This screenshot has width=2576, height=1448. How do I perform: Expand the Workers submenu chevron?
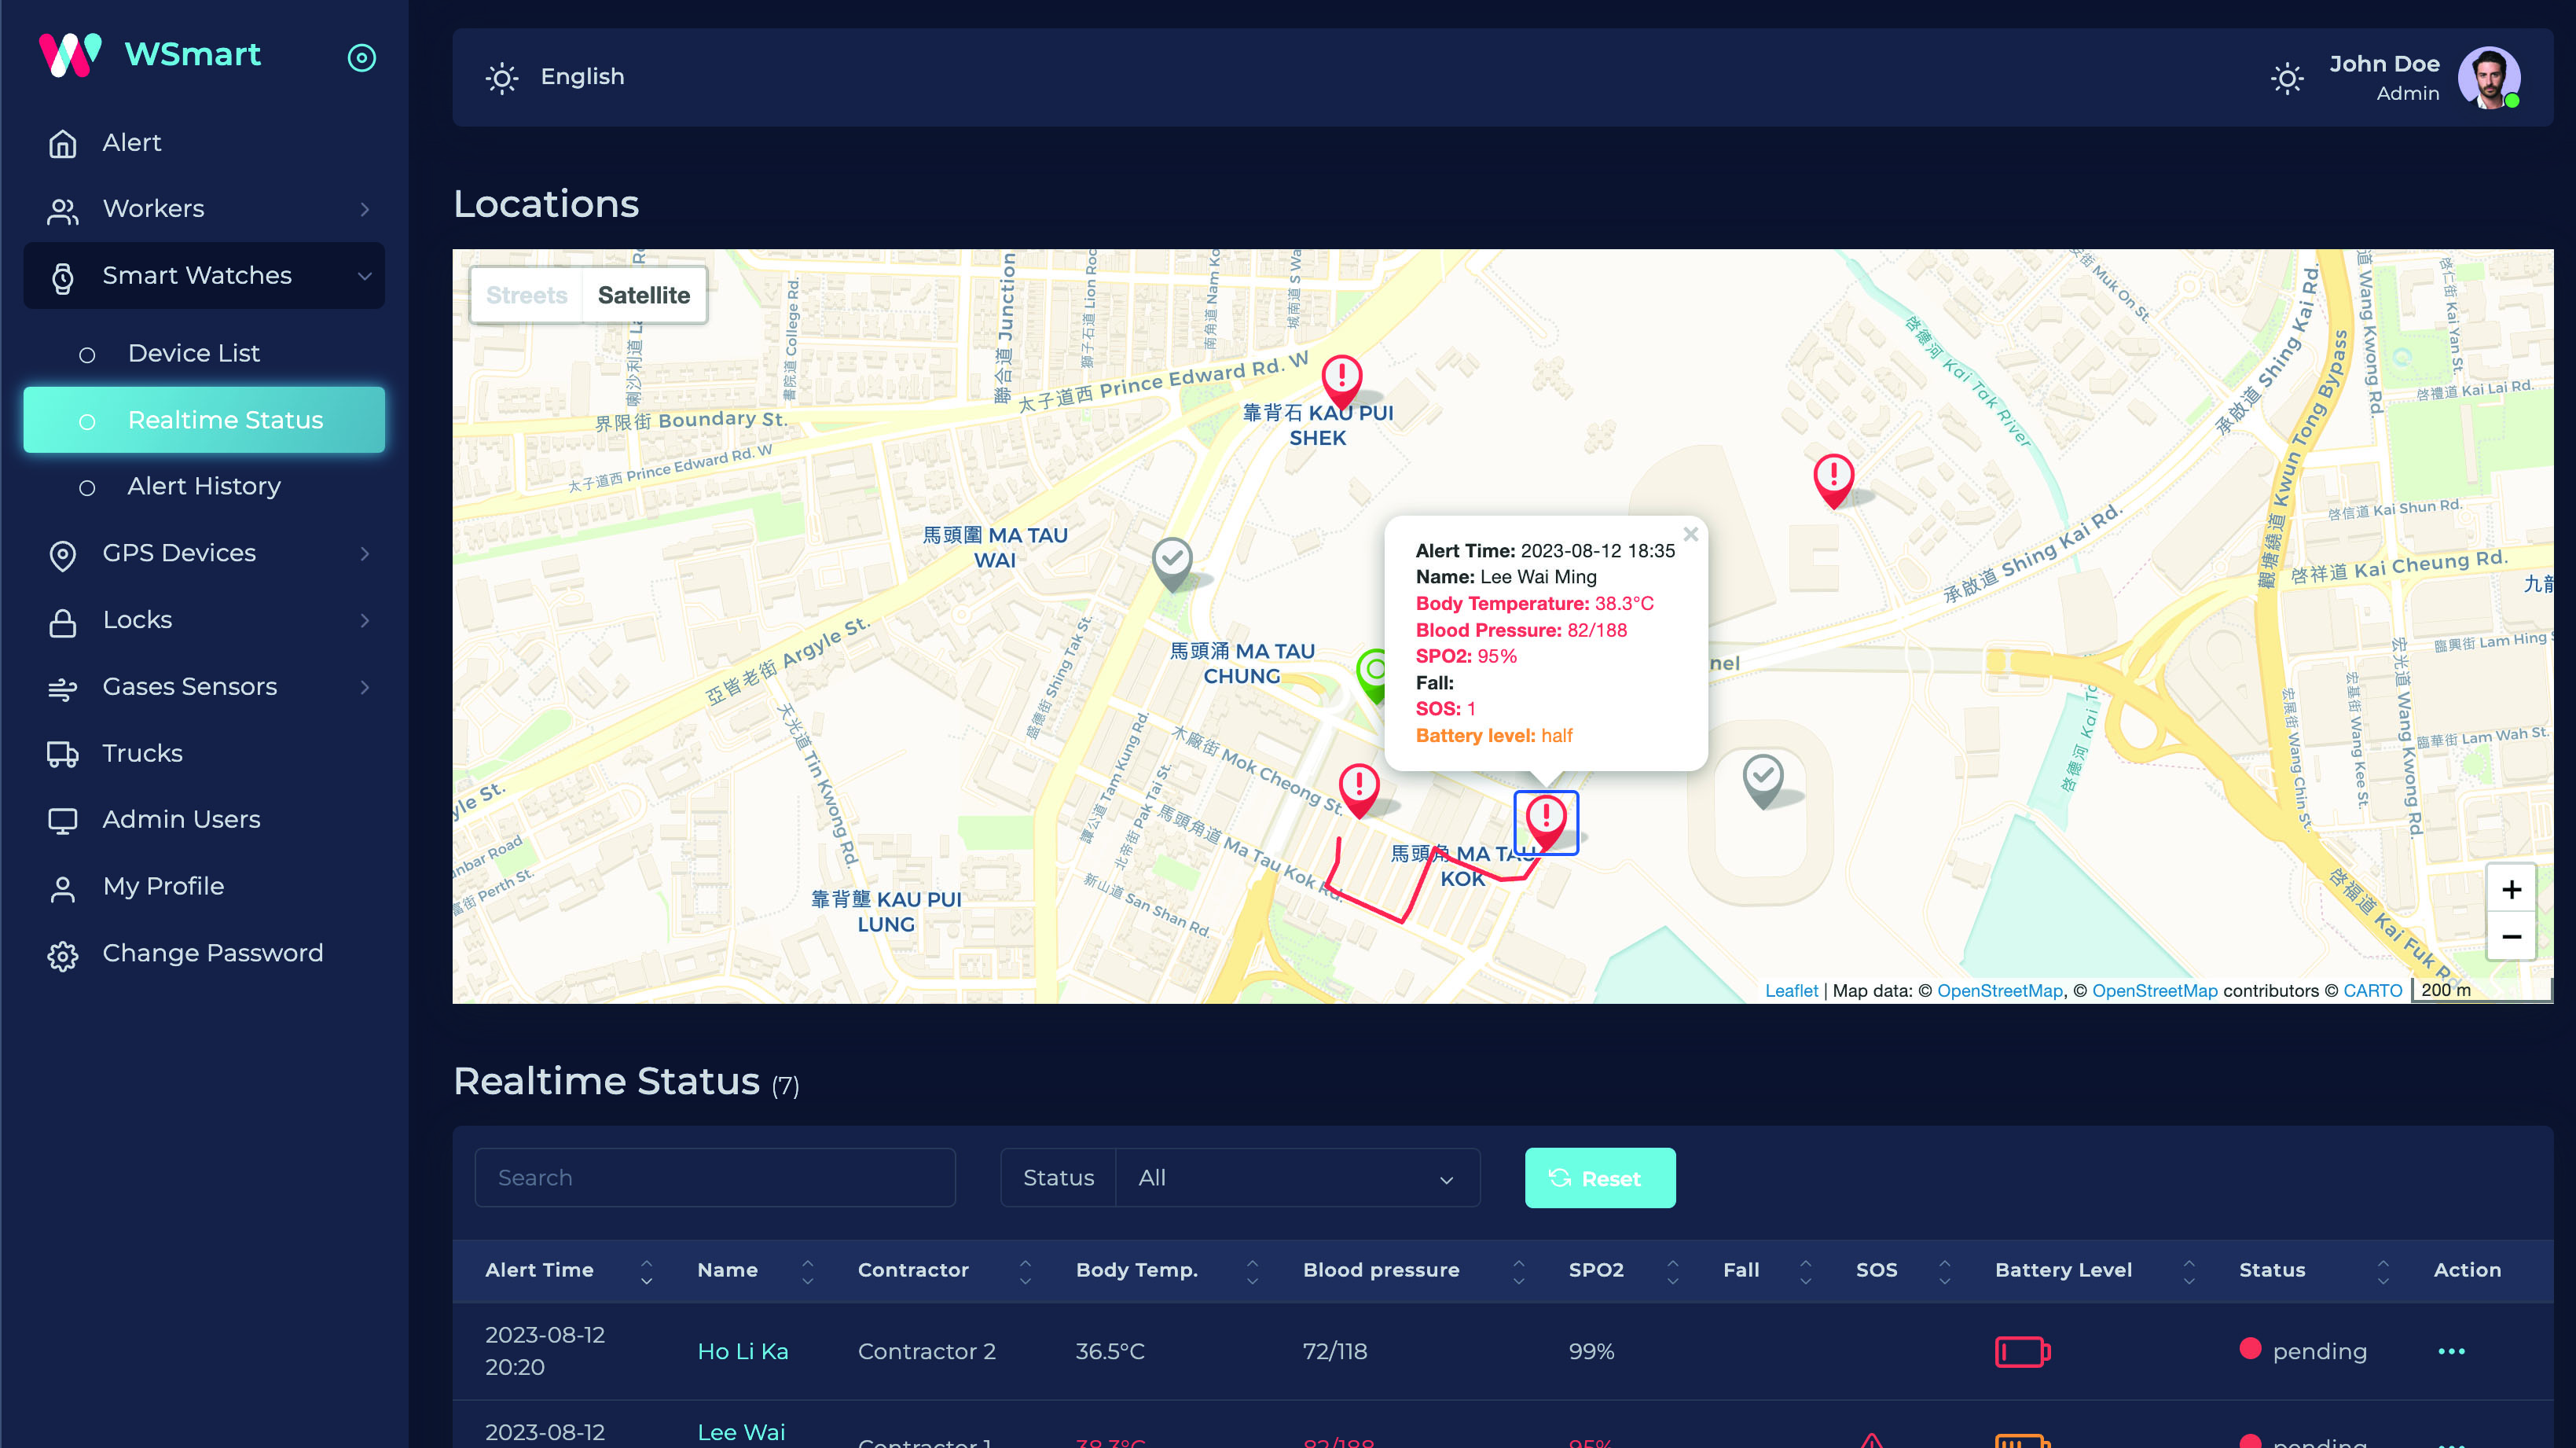[x=365, y=209]
